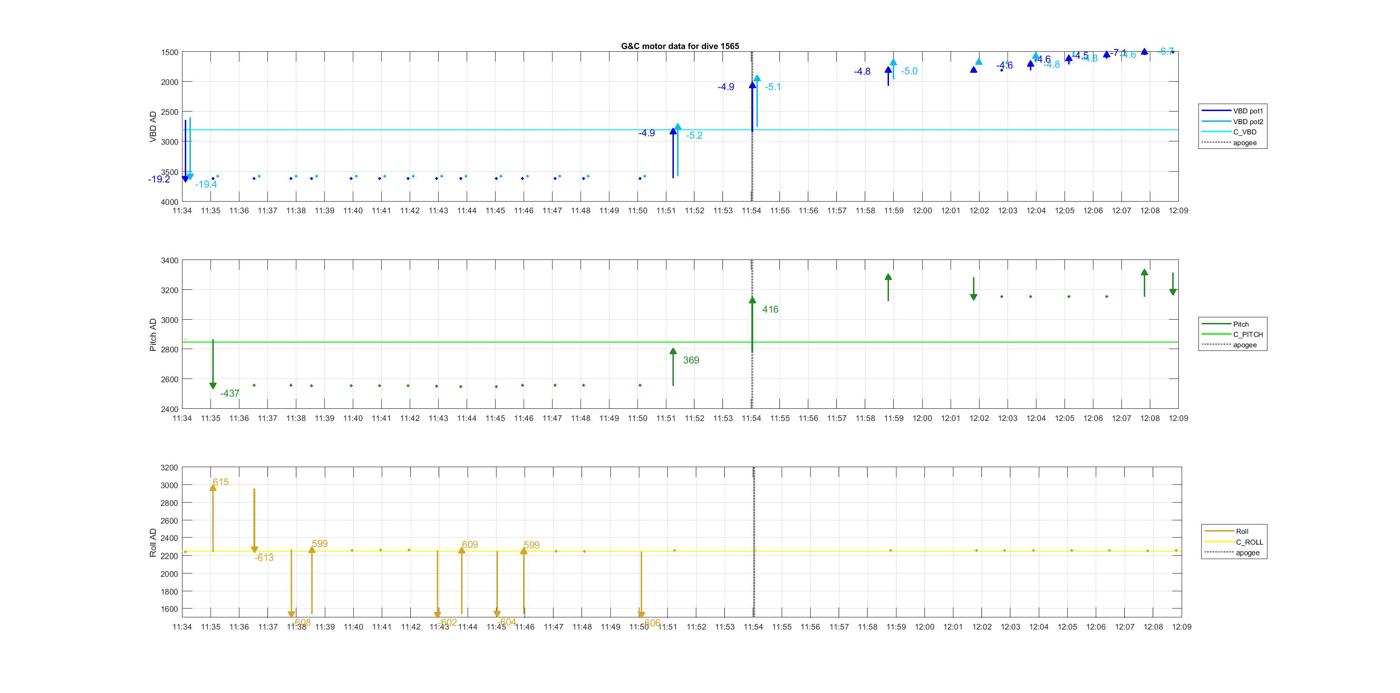The image size is (1400, 693).
Task: Click the "Roll AD" y-axis label
Action: pyautogui.click(x=154, y=541)
